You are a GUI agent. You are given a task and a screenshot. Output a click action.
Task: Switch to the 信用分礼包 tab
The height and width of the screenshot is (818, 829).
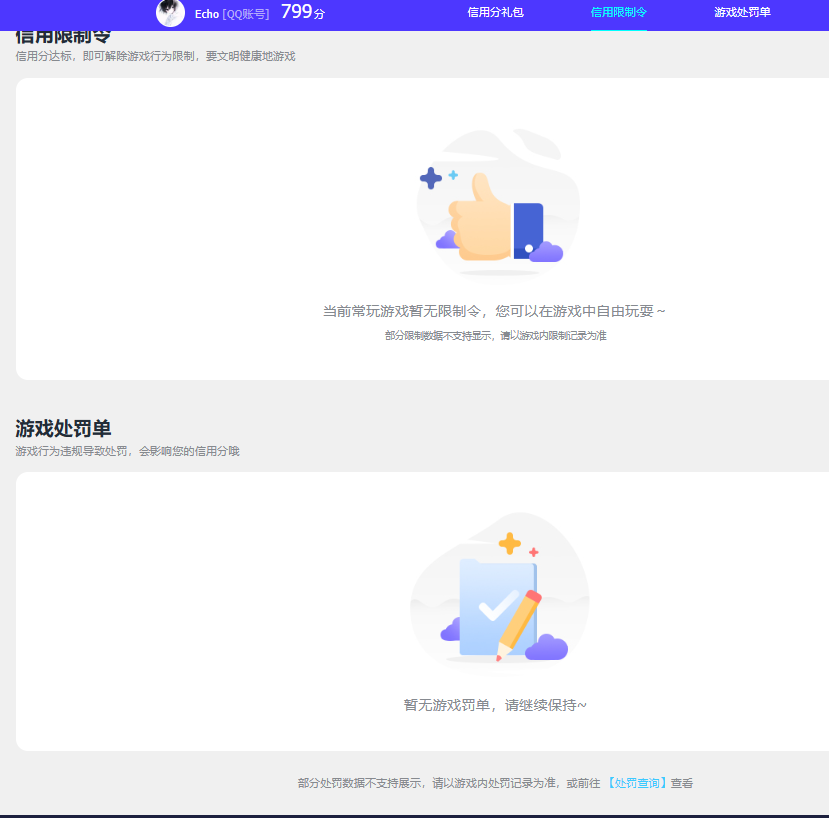[495, 14]
